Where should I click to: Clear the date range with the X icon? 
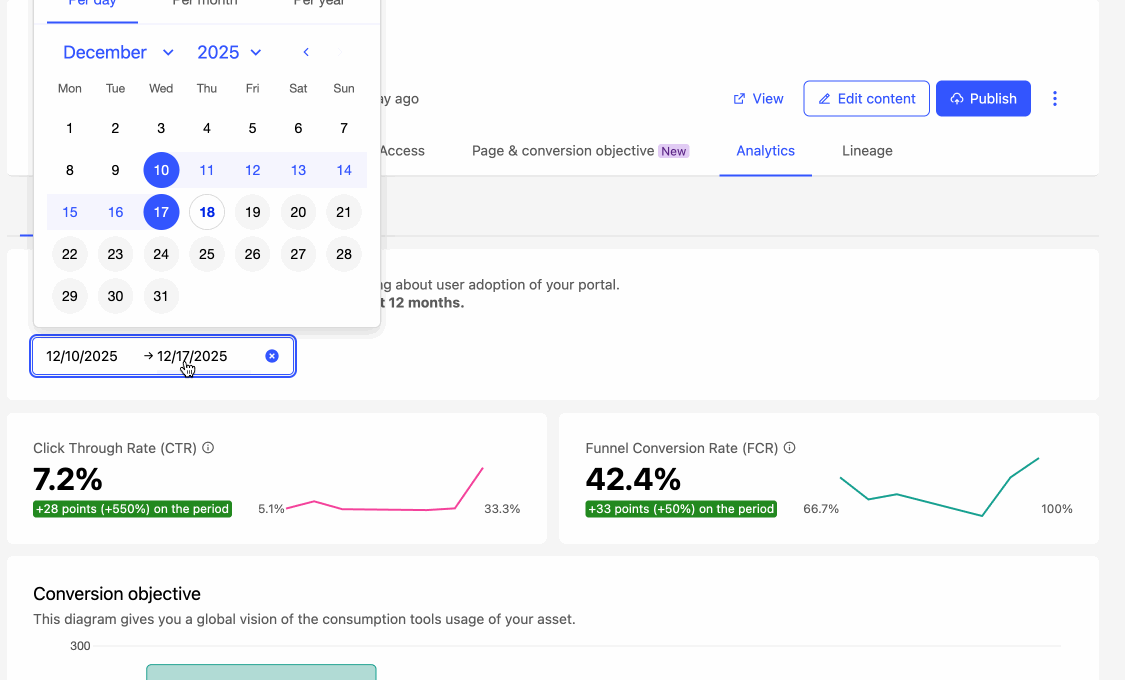pyautogui.click(x=272, y=356)
